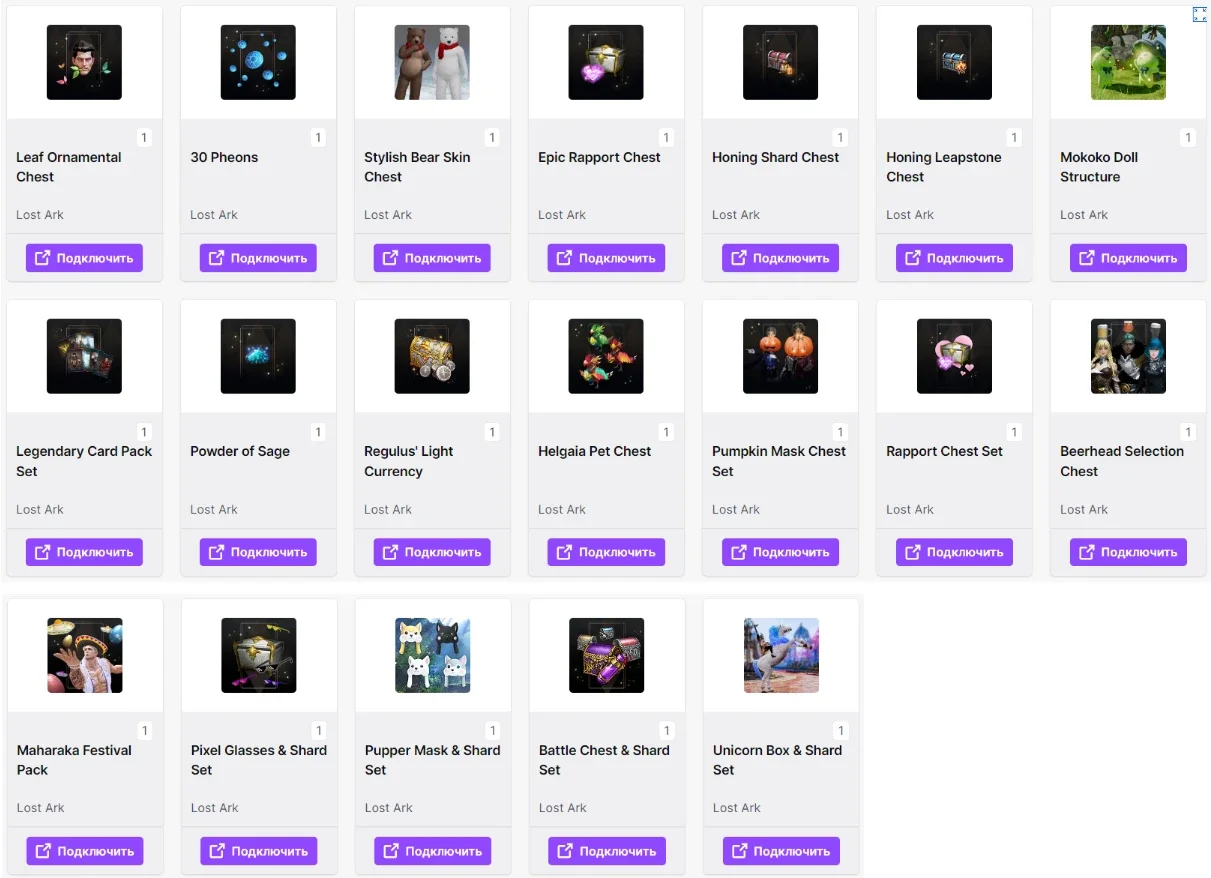Connect the Maharaka Festival Pack drop
The image size is (1211, 878).
tap(85, 851)
